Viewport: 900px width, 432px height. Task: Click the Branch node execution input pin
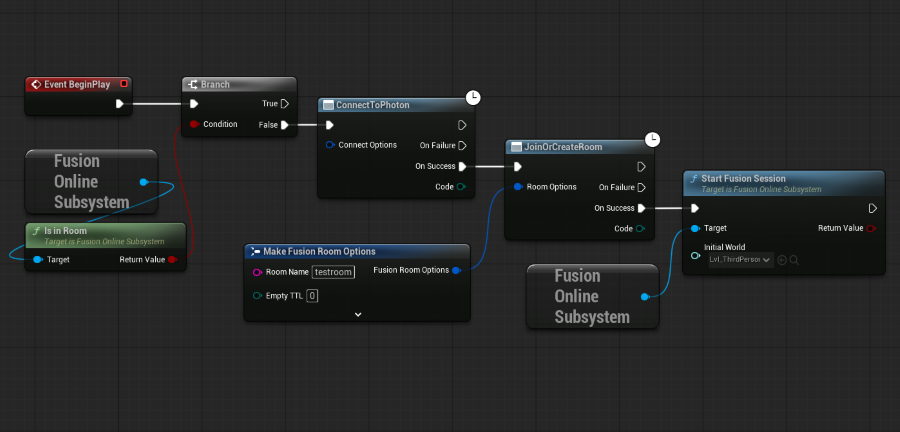pyautogui.click(x=194, y=104)
